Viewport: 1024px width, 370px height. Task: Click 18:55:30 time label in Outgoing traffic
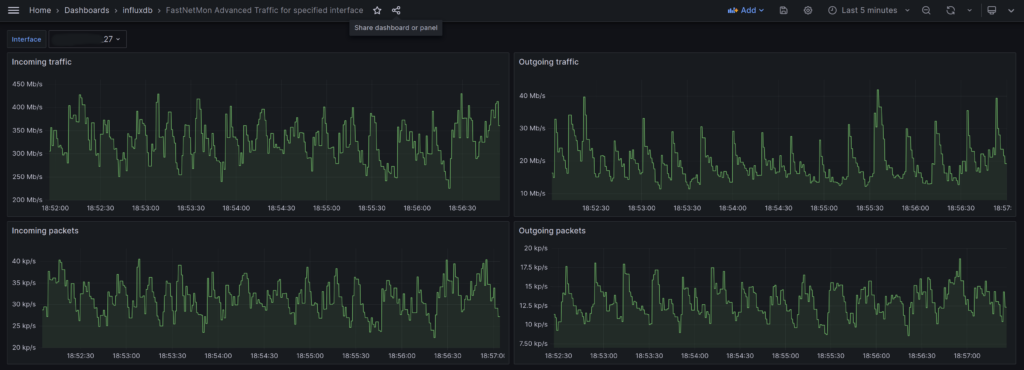[x=871, y=208]
